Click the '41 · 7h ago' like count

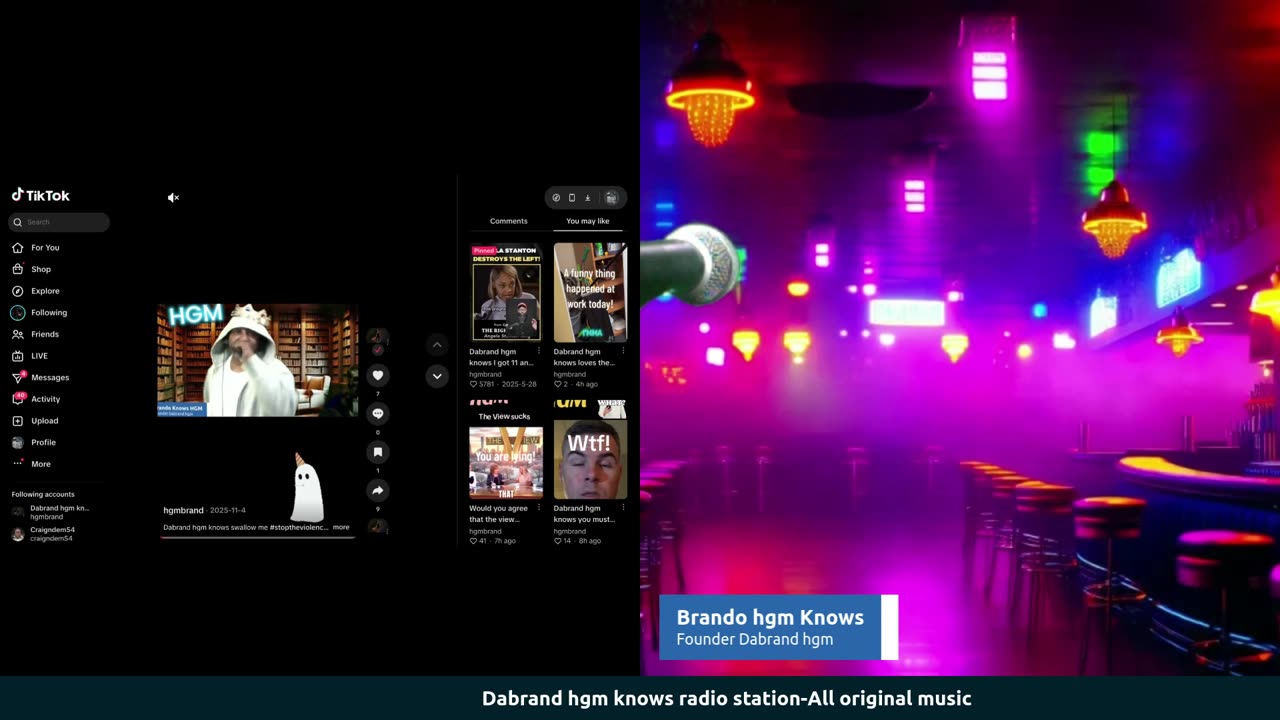pyautogui.click(x=493, y=541)
